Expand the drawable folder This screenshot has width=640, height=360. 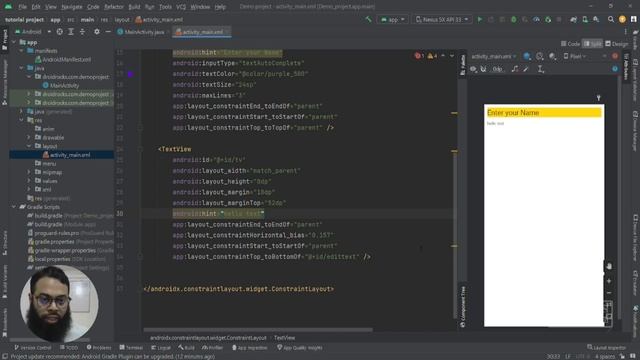tap(29, 138)
